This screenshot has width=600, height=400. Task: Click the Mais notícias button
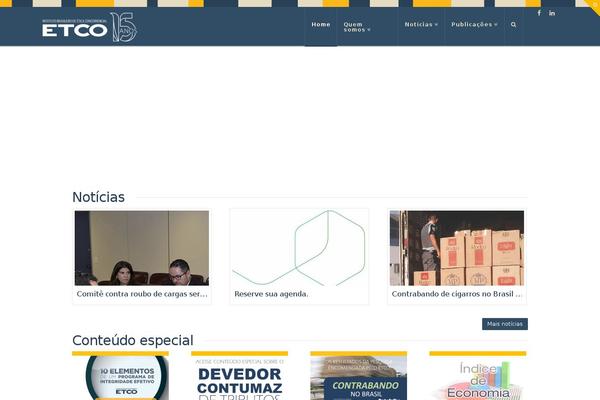click(505, 324)
